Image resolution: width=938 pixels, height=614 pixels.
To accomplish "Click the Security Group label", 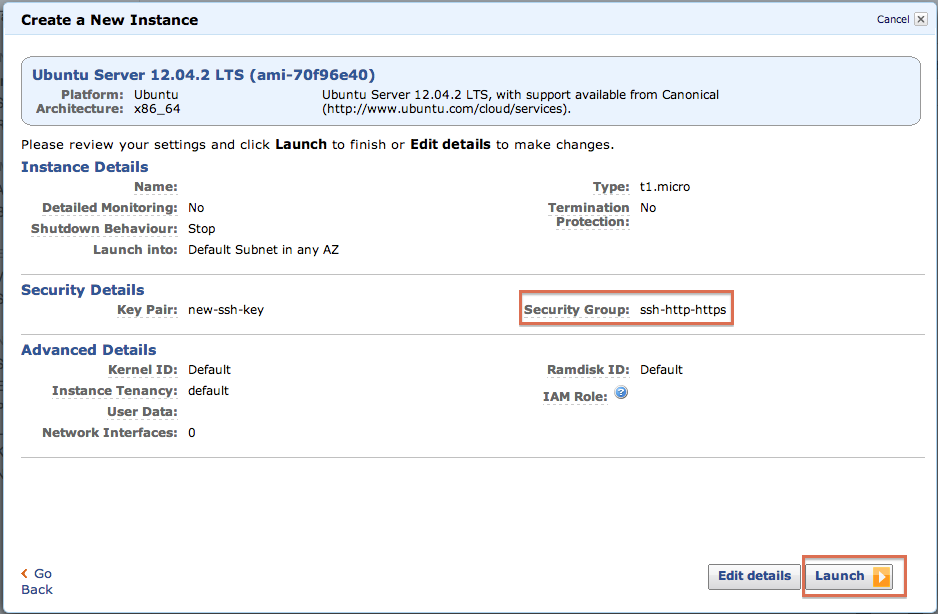I will (x=576, y=310).
